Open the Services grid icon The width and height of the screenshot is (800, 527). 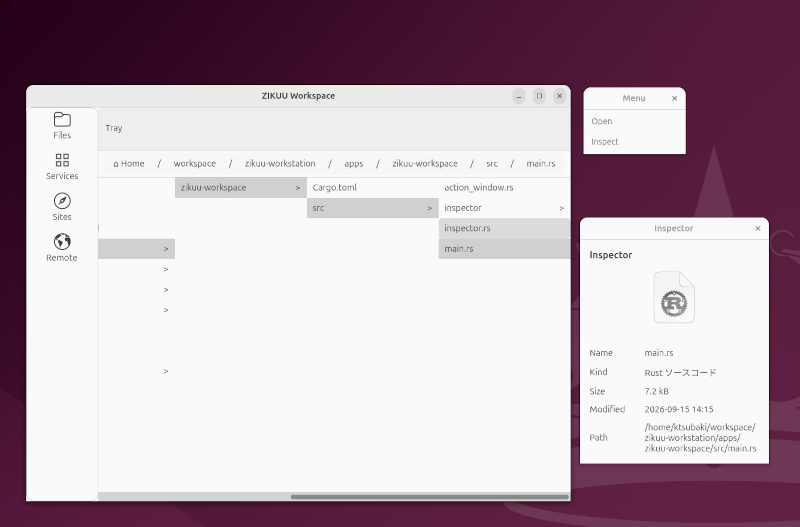tap(62, 160)
